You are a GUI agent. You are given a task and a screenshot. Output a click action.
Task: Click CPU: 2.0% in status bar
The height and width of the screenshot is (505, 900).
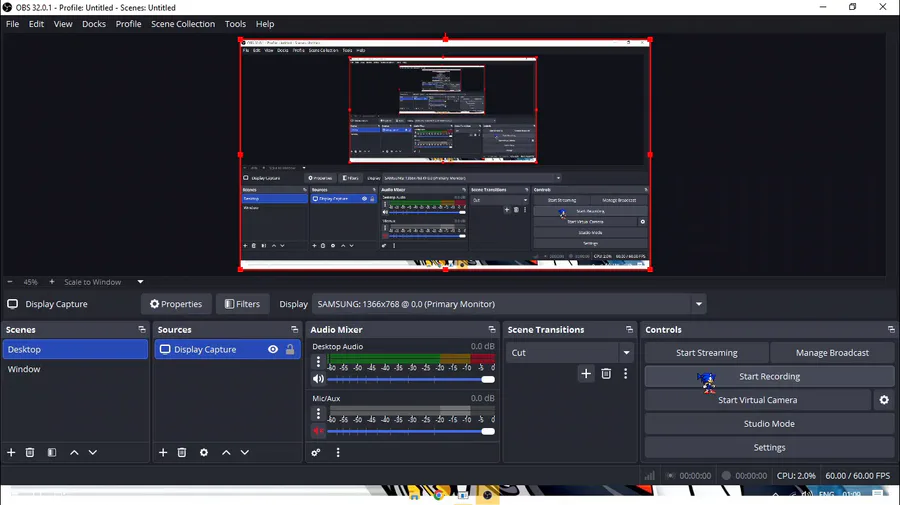coord(796,476)
